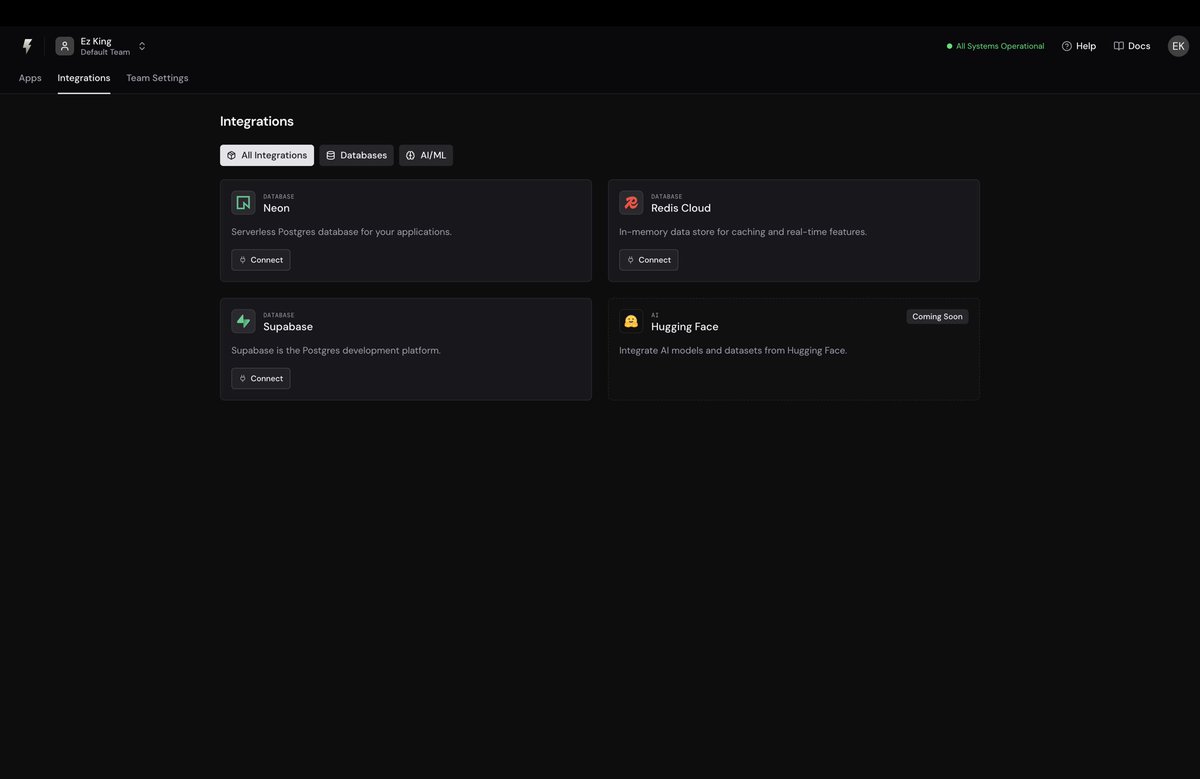This screenshot has height=779, width=1200.
Task: Click the Neon logo icon
Action: tap(243, 203)
